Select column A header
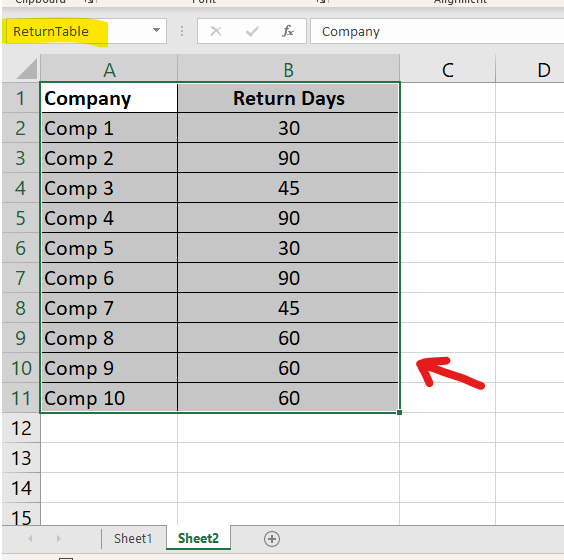 click(109, 68)
